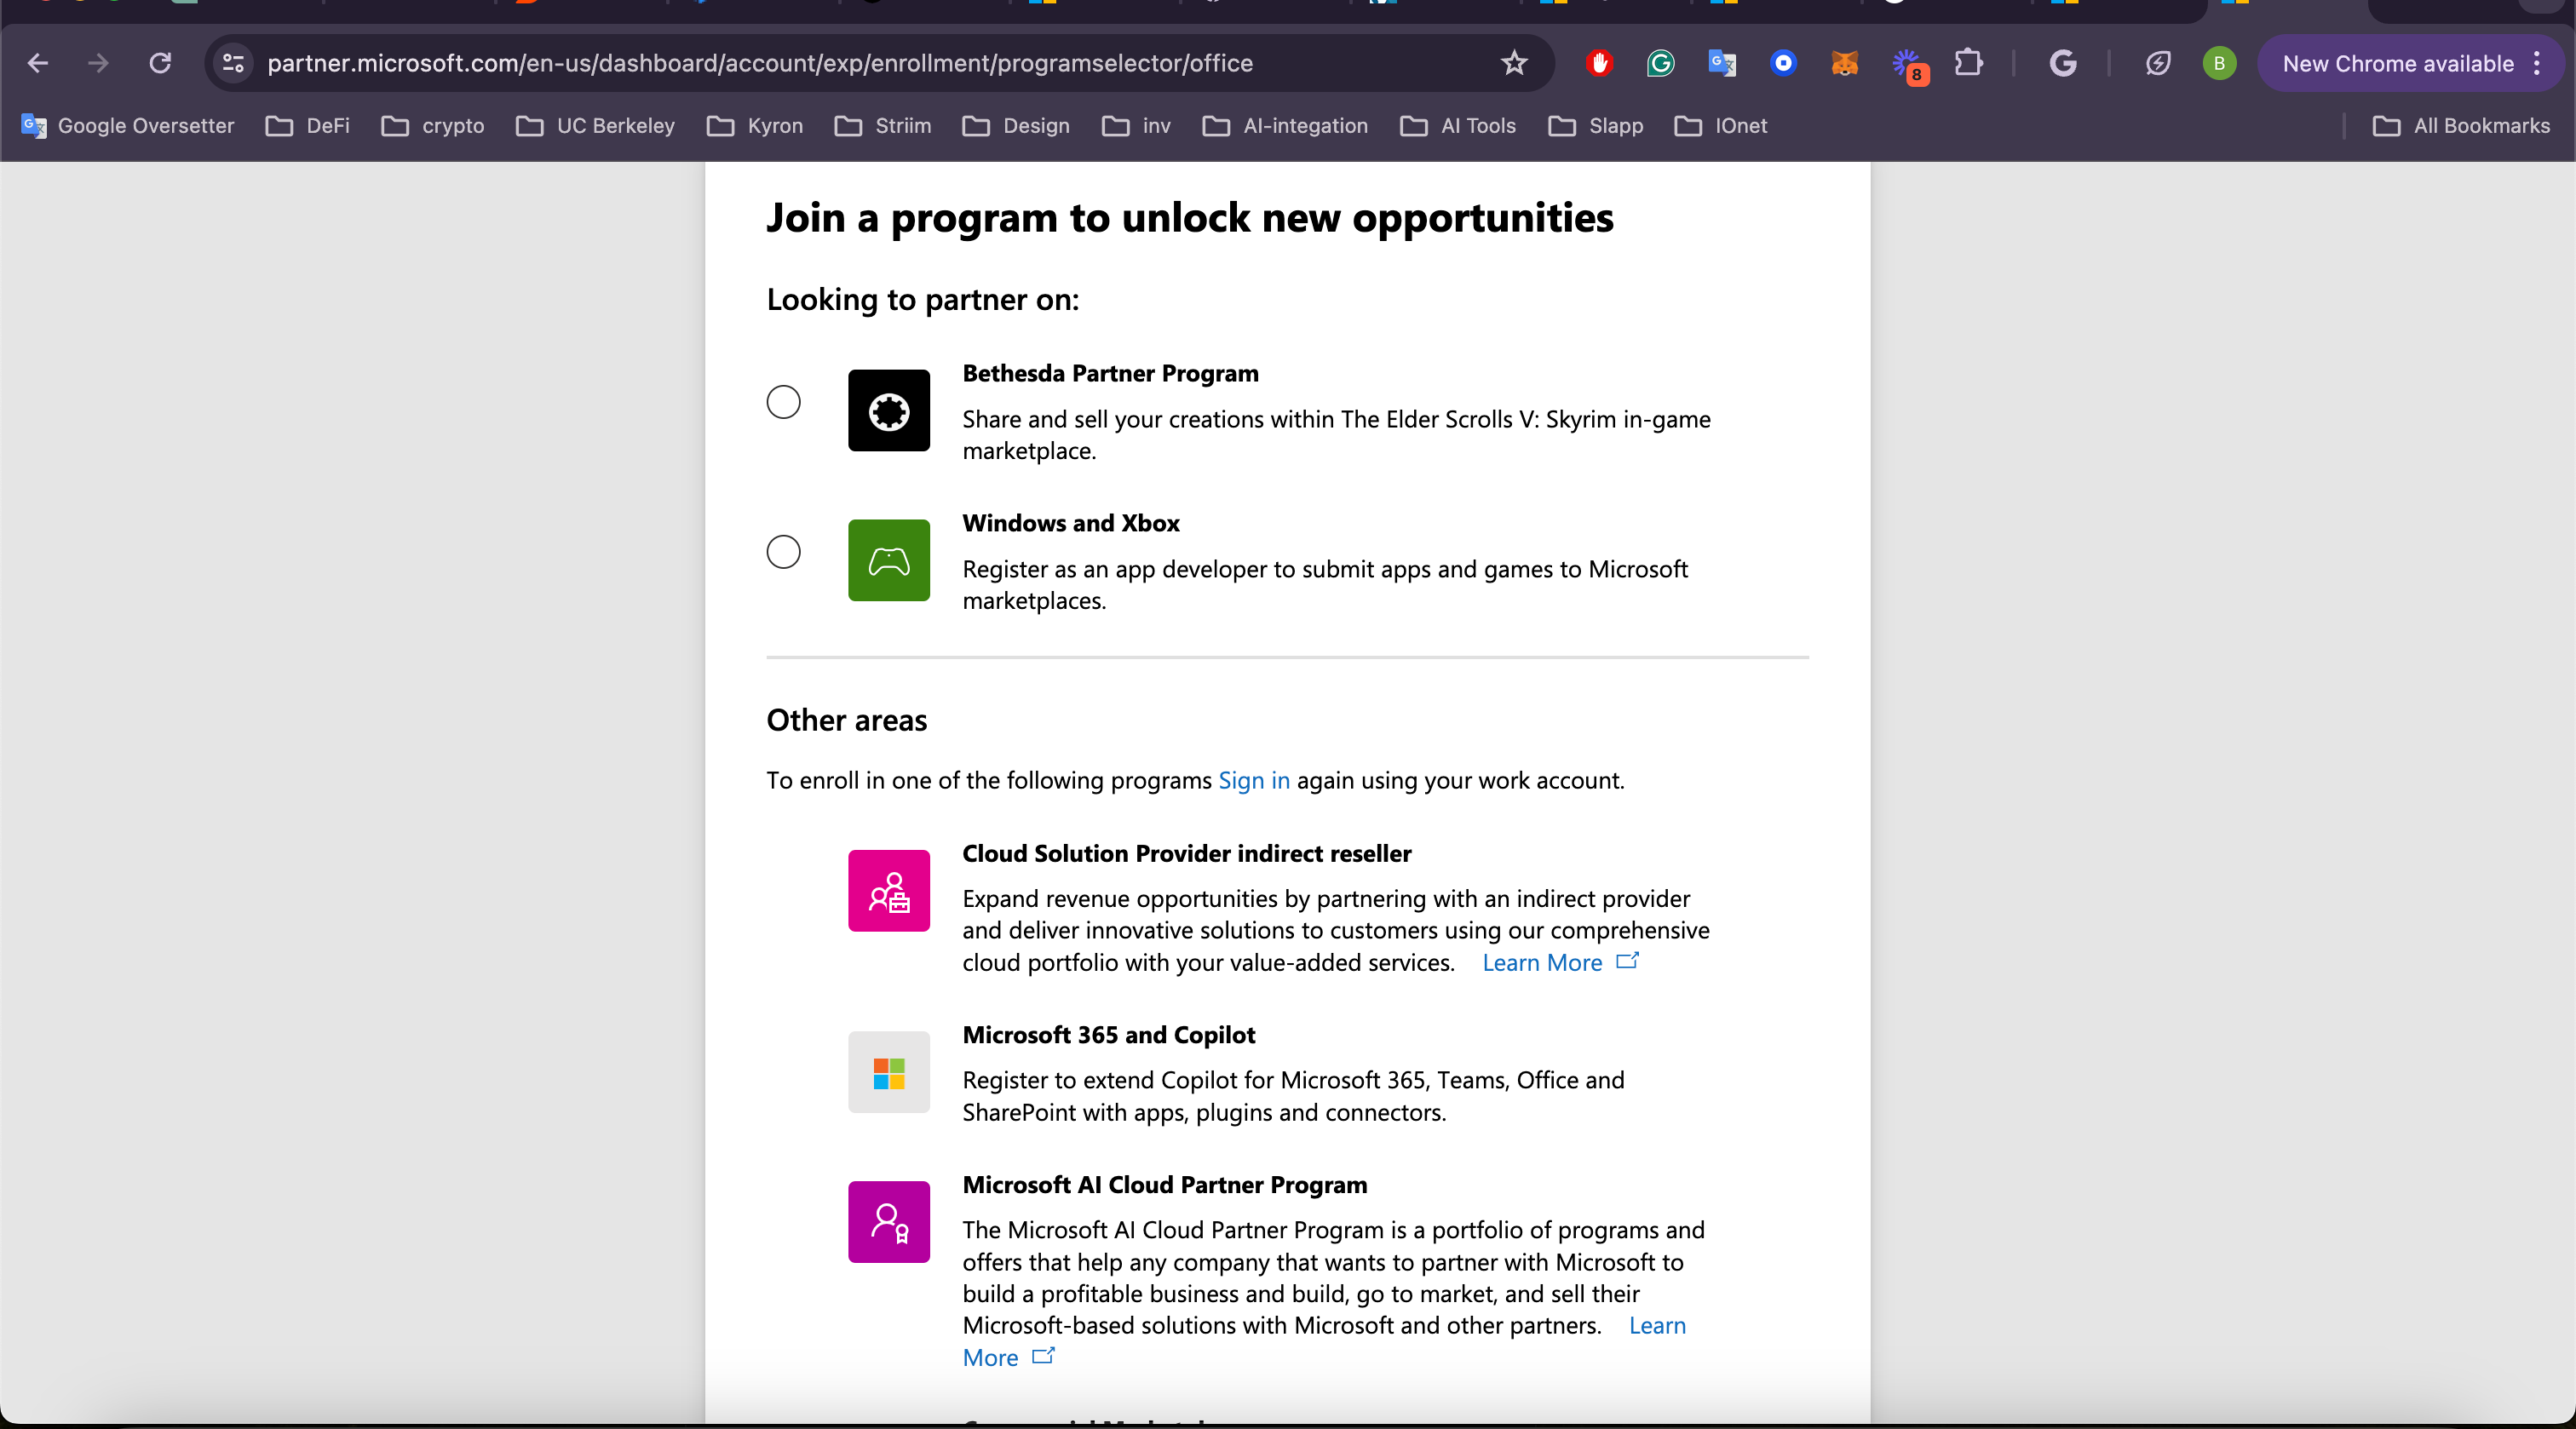Click the Cloud Solution Provider reseller icon

tap(888, 890)
